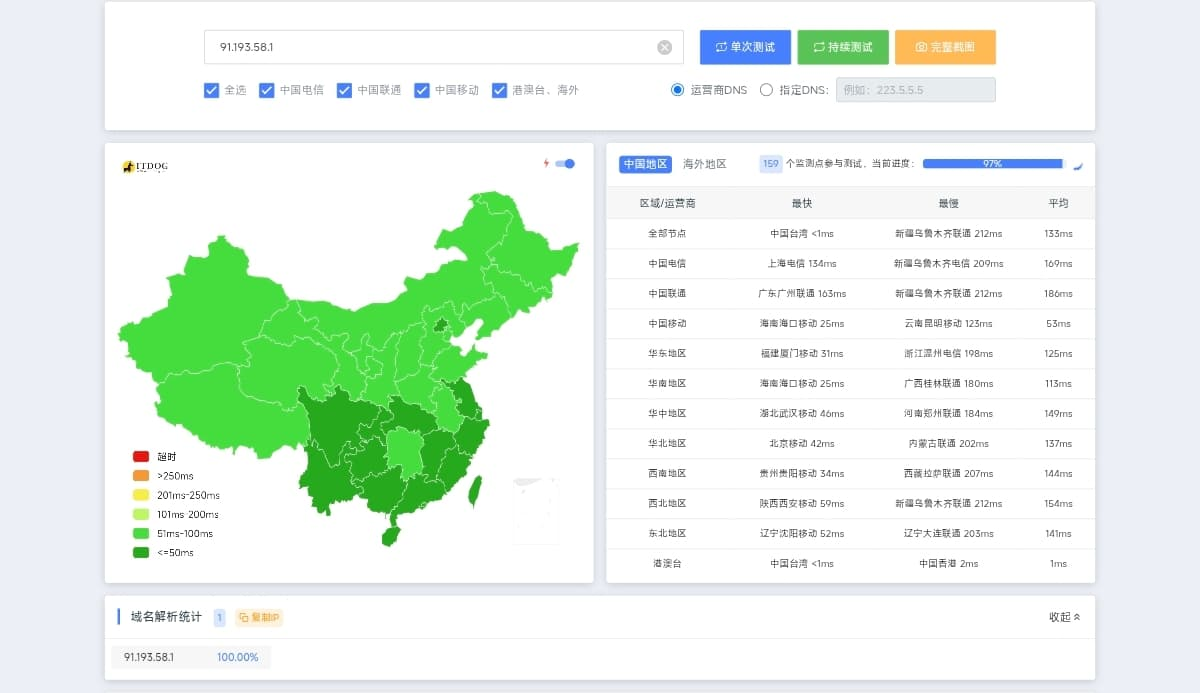The image size is (1200, 693).
Task: Click the red lightning bolt icon above the map
Action: pos(546,164)
